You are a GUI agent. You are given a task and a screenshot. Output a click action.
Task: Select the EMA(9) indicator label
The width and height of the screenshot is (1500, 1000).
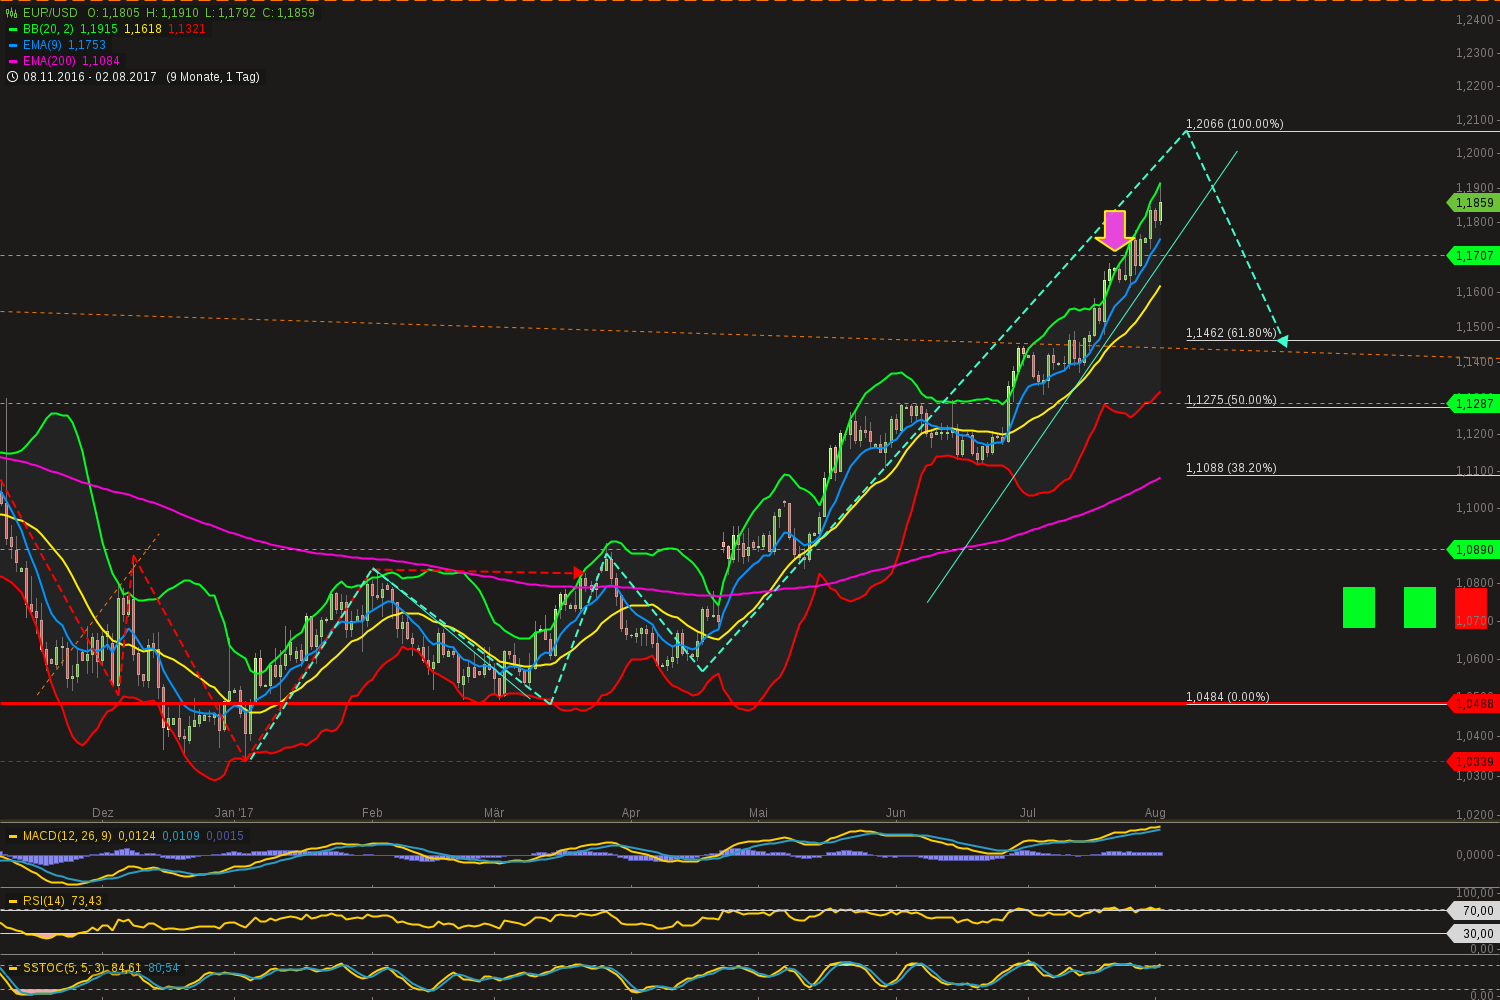tap(43, 45)
